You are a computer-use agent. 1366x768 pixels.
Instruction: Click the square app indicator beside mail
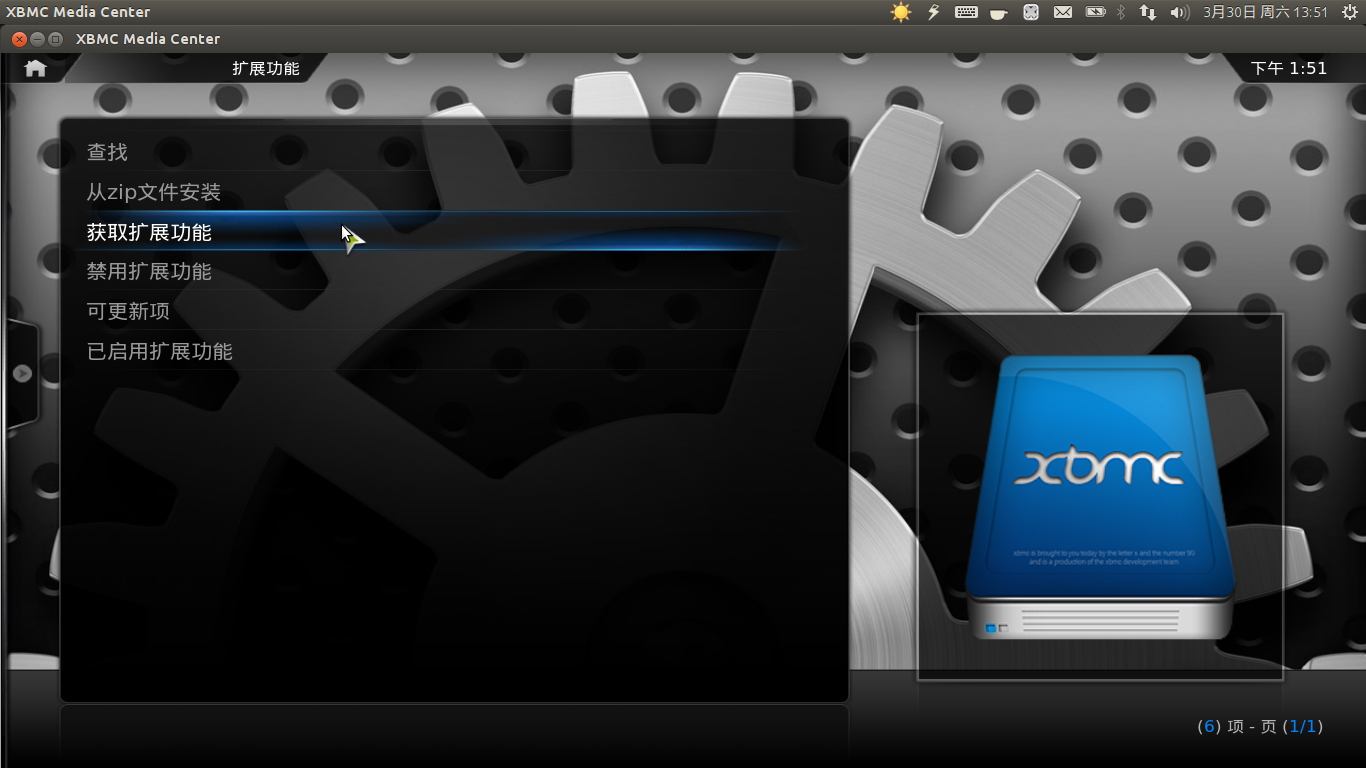point(1031,12)
